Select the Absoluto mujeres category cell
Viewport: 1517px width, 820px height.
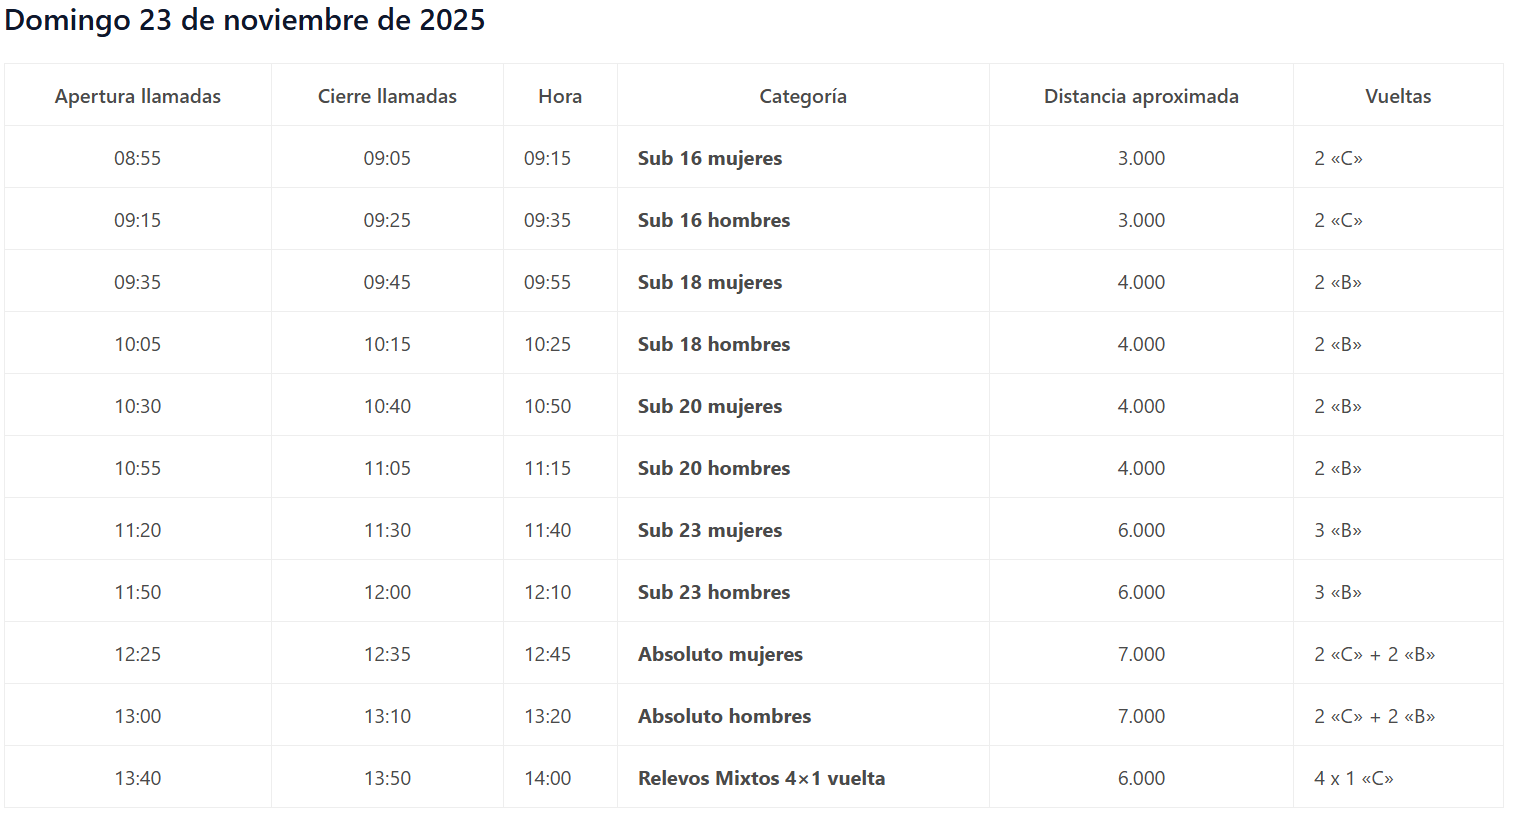pyautogui.click(x=720, y=655)
